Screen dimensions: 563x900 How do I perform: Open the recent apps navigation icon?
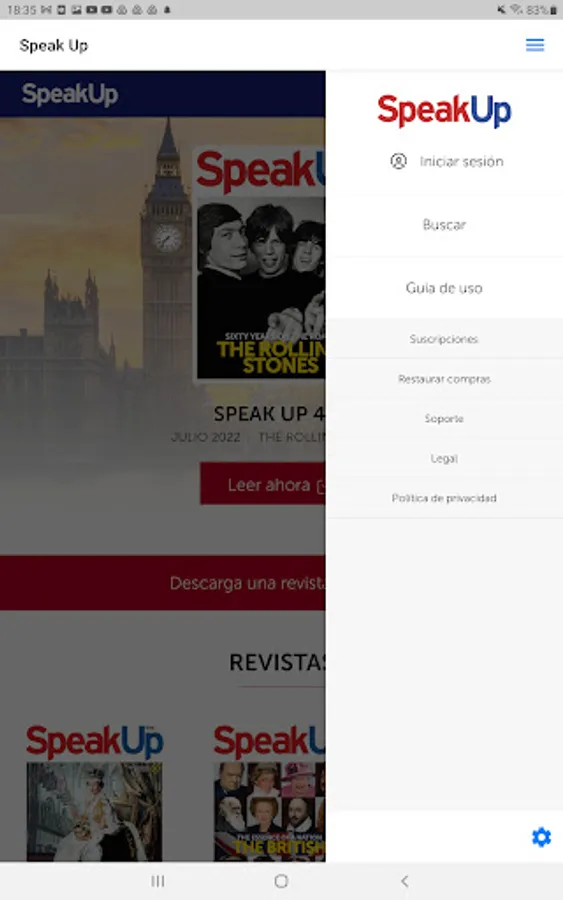point(158,880)
